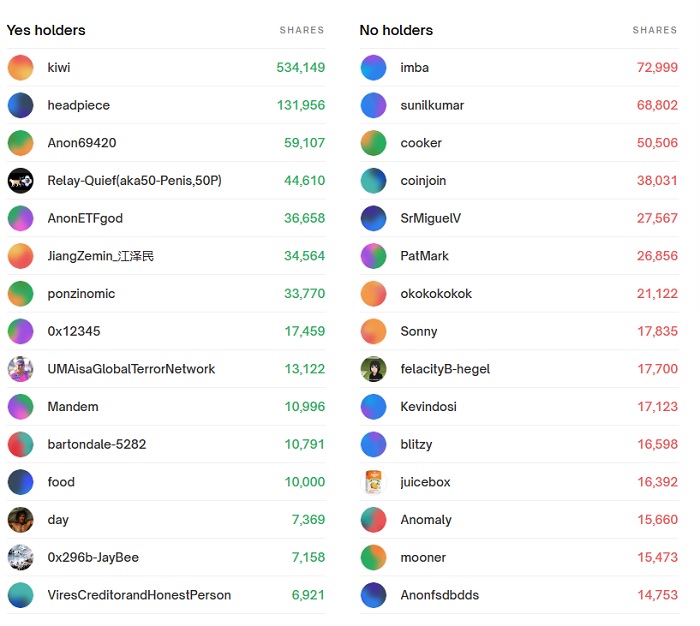700x626 pixels.
Task: Click 0x296b-JayBee's profile photo
Action: [21, 558]
